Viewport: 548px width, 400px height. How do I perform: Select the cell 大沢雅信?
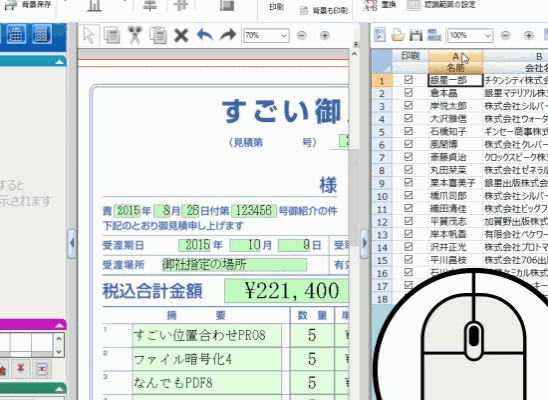click(456, 118)
